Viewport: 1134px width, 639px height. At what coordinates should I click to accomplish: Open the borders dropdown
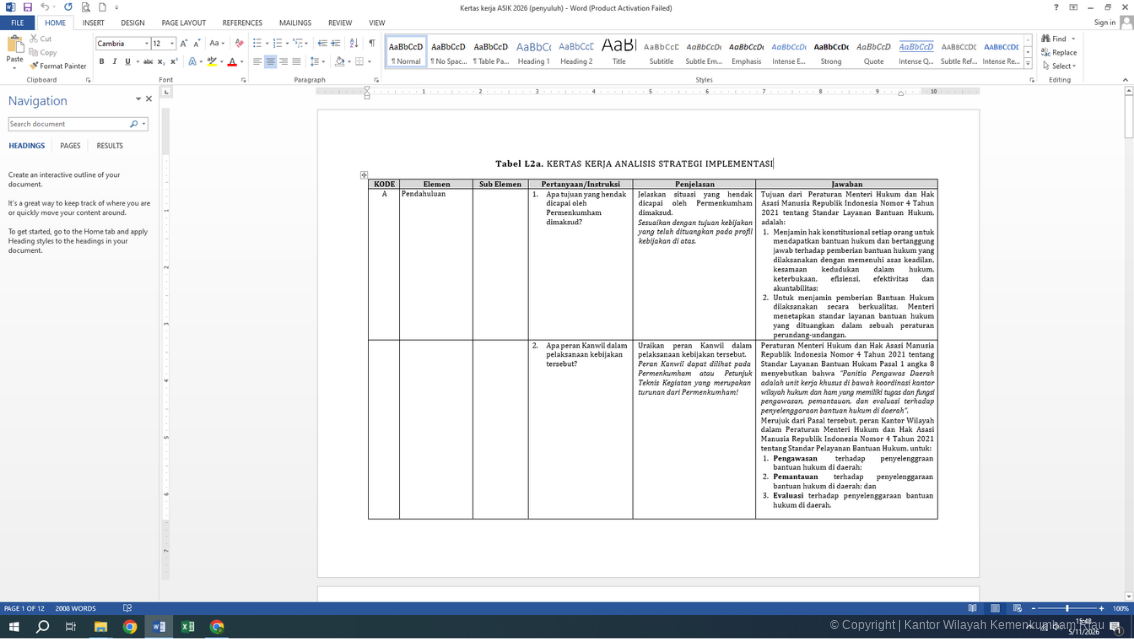369,62
